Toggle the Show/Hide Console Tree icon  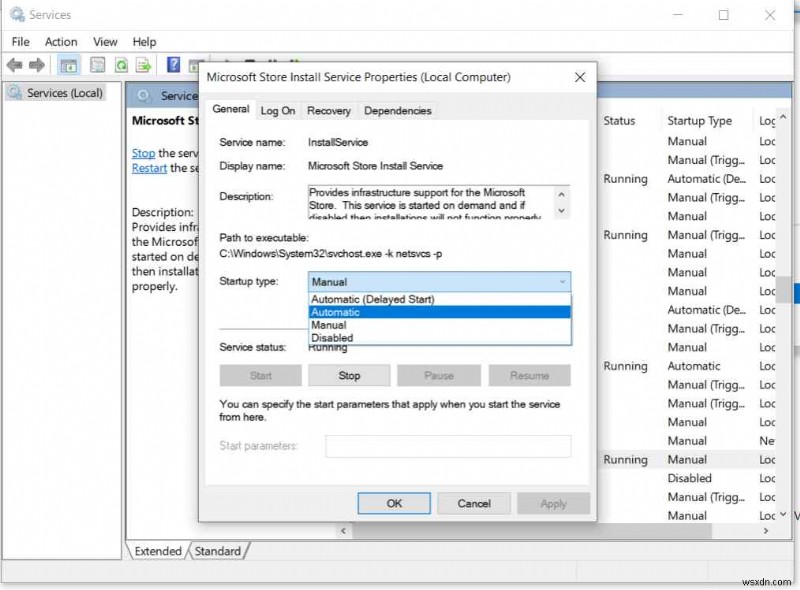click(x=68, y=64)
